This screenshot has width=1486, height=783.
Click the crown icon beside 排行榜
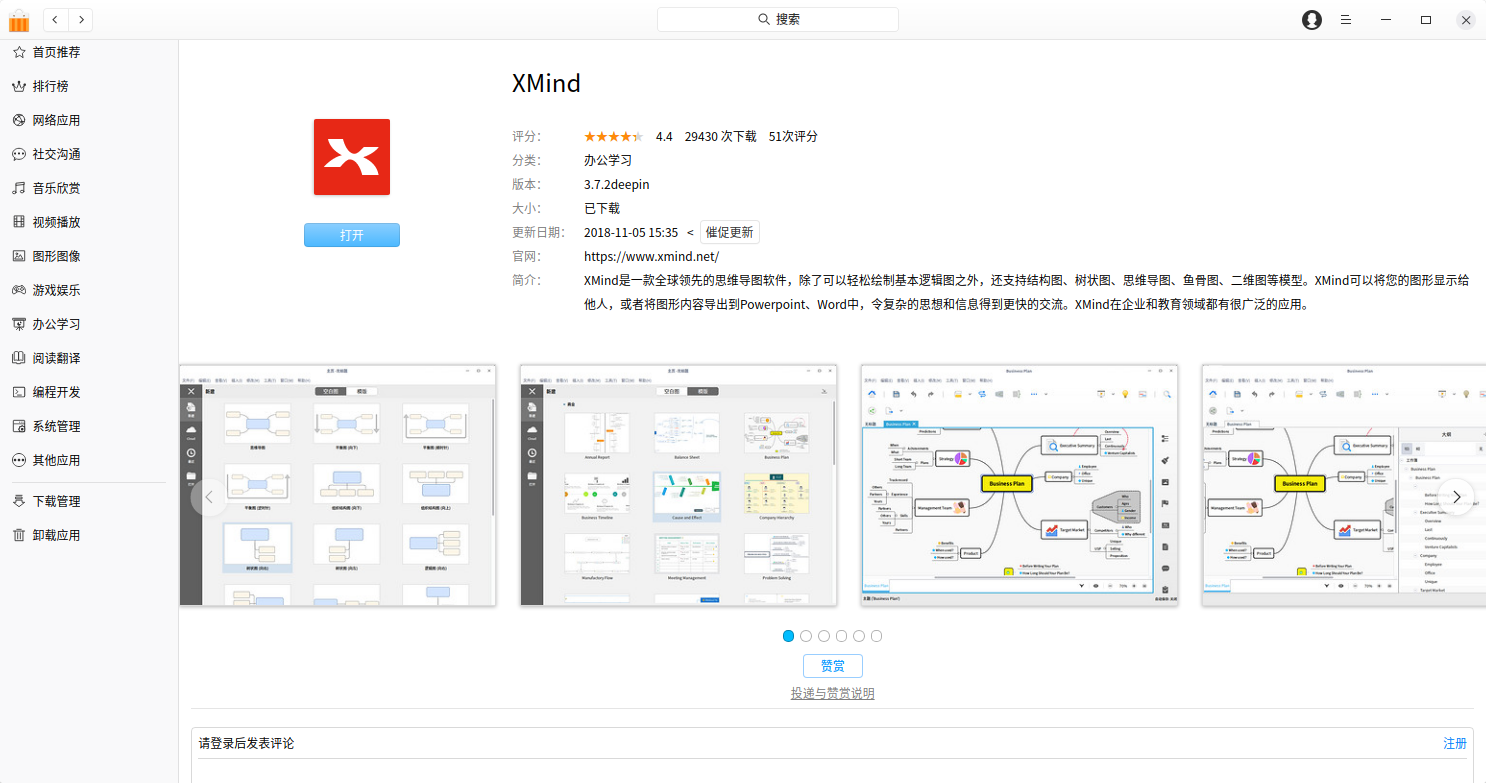(19, 86)
